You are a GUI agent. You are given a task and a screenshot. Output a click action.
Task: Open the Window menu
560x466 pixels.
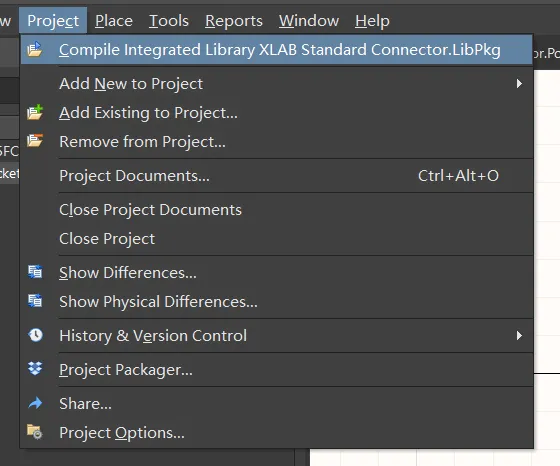click(309, 21)
